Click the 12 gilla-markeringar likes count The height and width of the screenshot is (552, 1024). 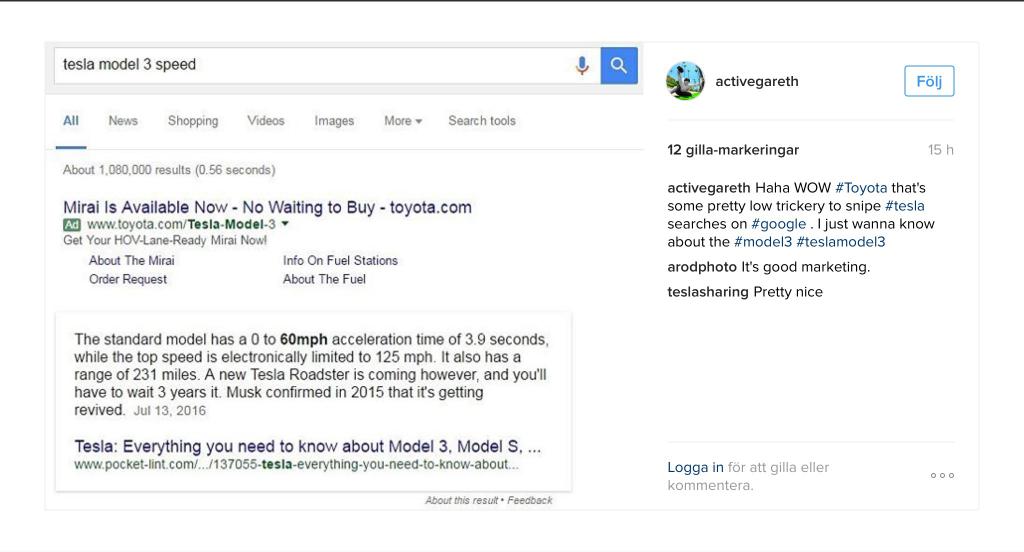733,150
